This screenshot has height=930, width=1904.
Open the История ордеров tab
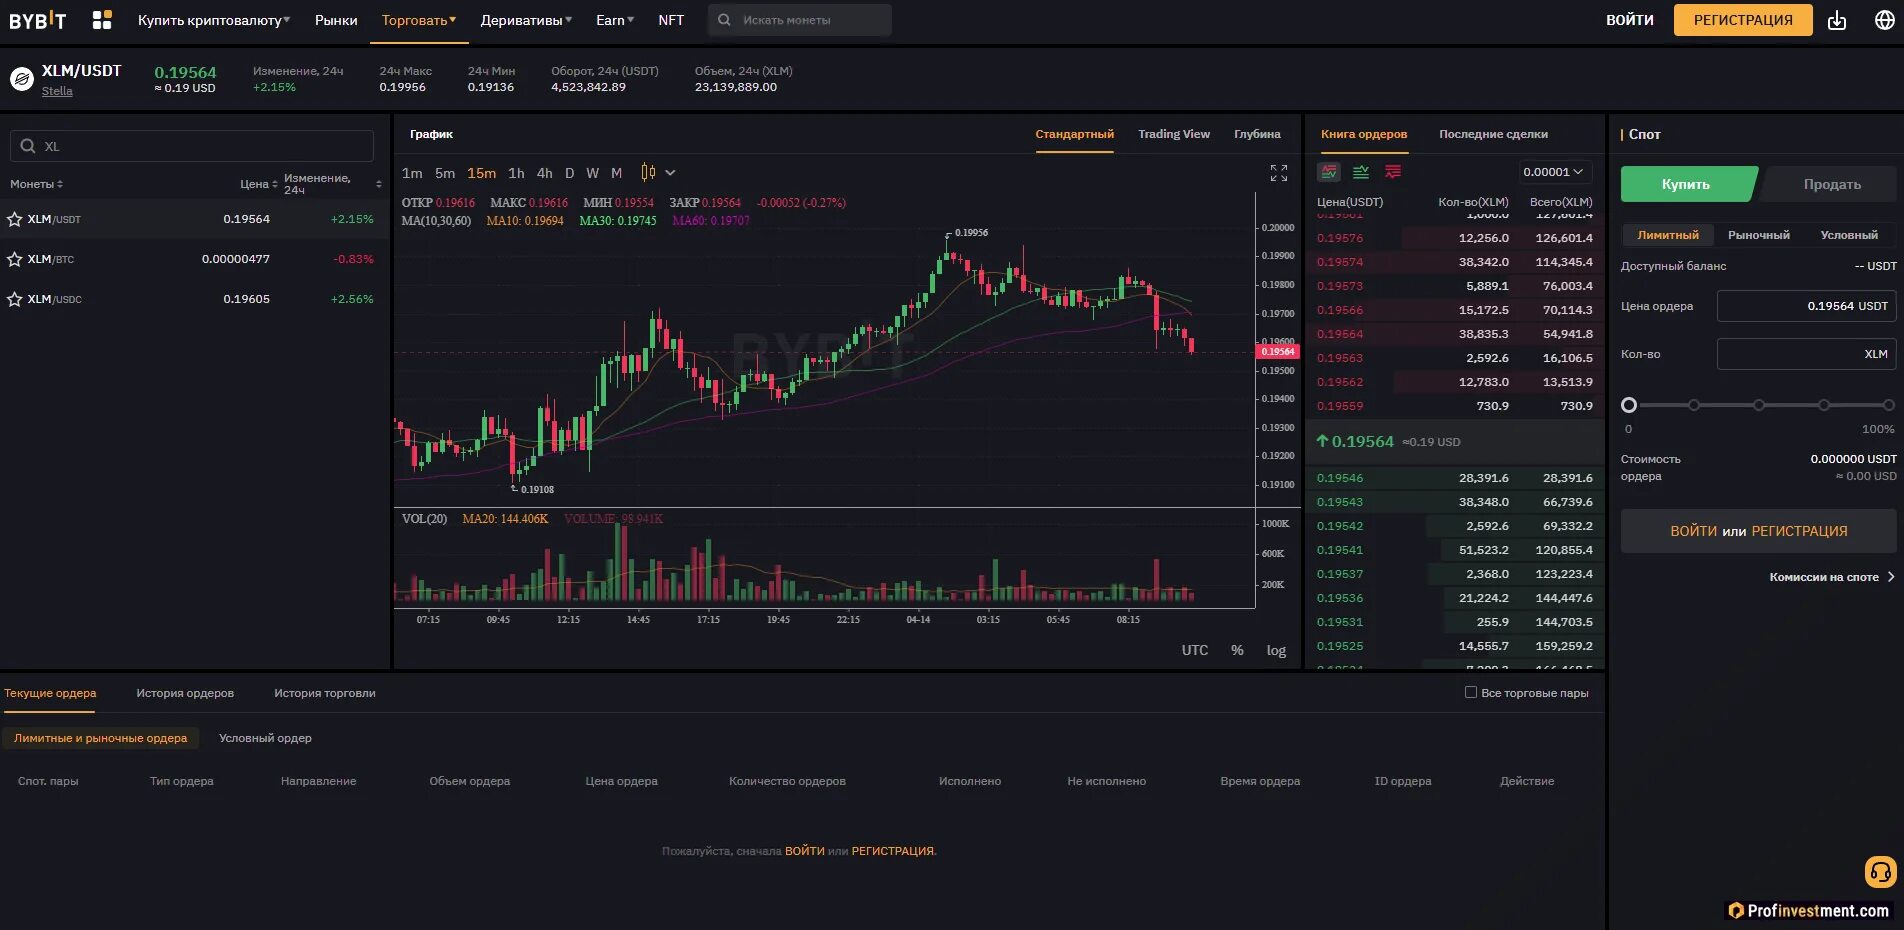click(185, 693)
